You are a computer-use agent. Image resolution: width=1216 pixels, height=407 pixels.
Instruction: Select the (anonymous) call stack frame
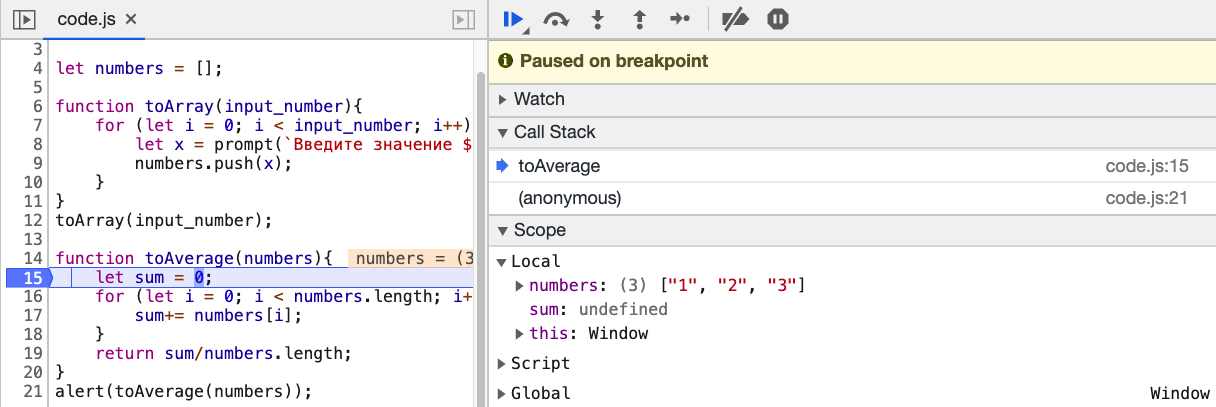click(852, 198)
